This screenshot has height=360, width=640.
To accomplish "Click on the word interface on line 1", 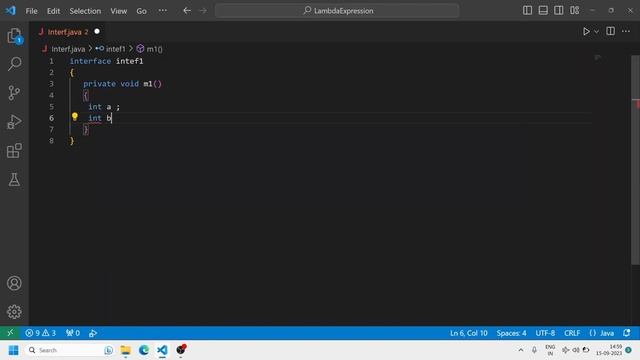I will pyautogui.click(x=90, y=61).
